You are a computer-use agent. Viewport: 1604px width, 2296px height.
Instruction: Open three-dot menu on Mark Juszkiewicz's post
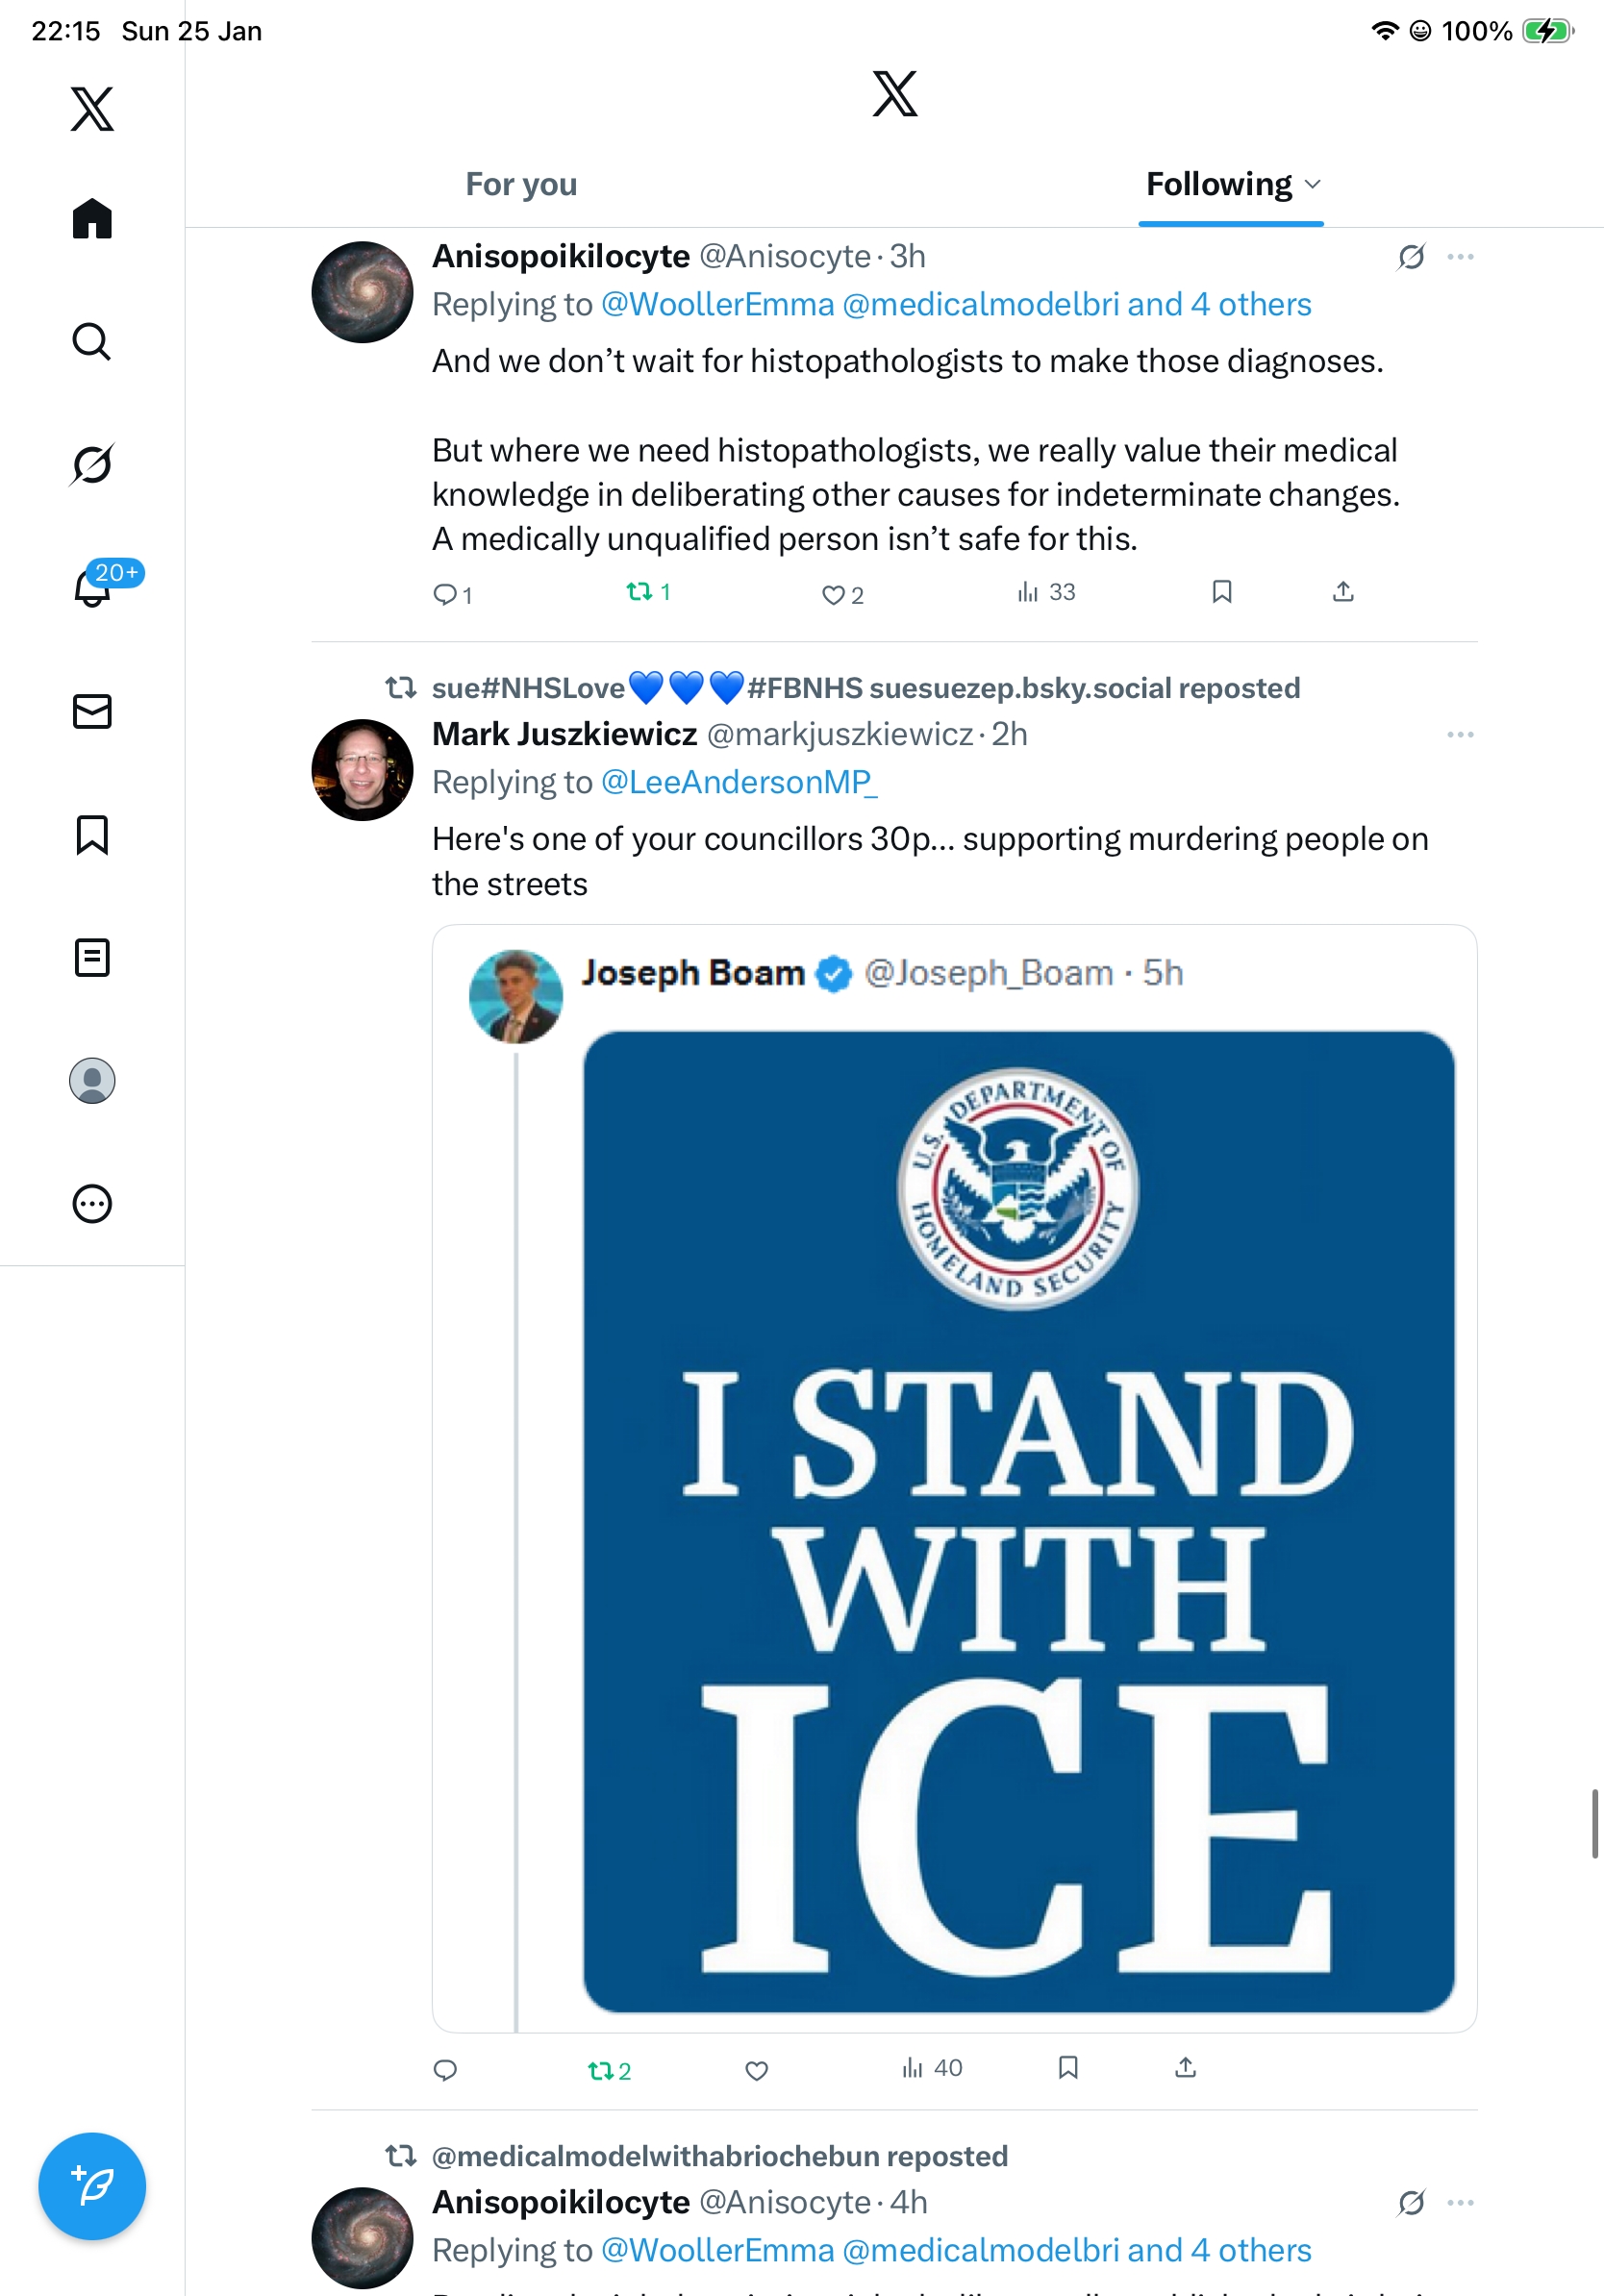(1460, 735)
